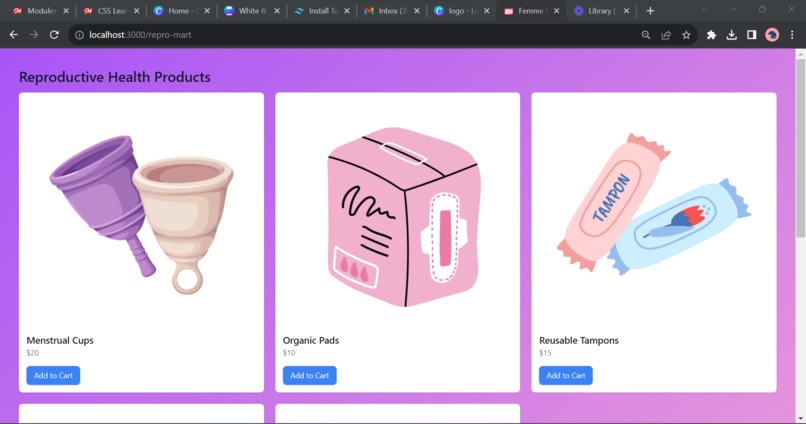Click the Organic Pads product title
The height and width of the screenshot is (424, 806).
310,340
